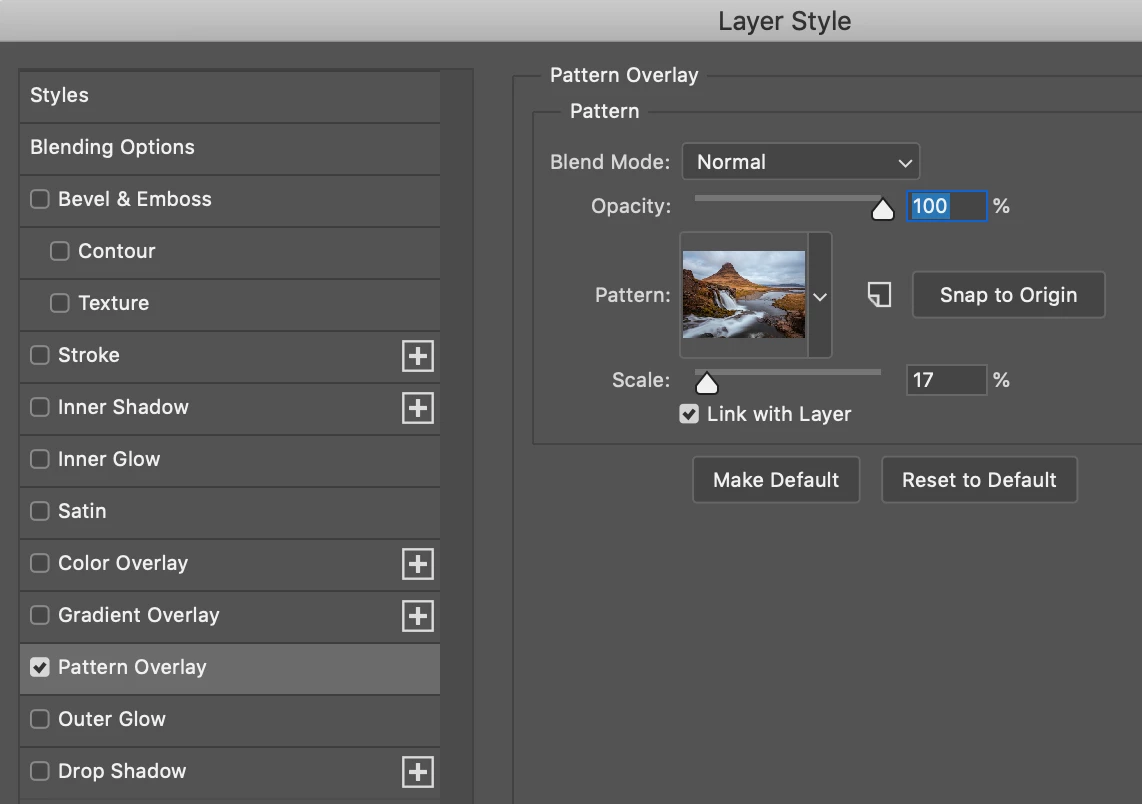Disable Link with Layer
The image size is (1142, 804).
point(689,414)
